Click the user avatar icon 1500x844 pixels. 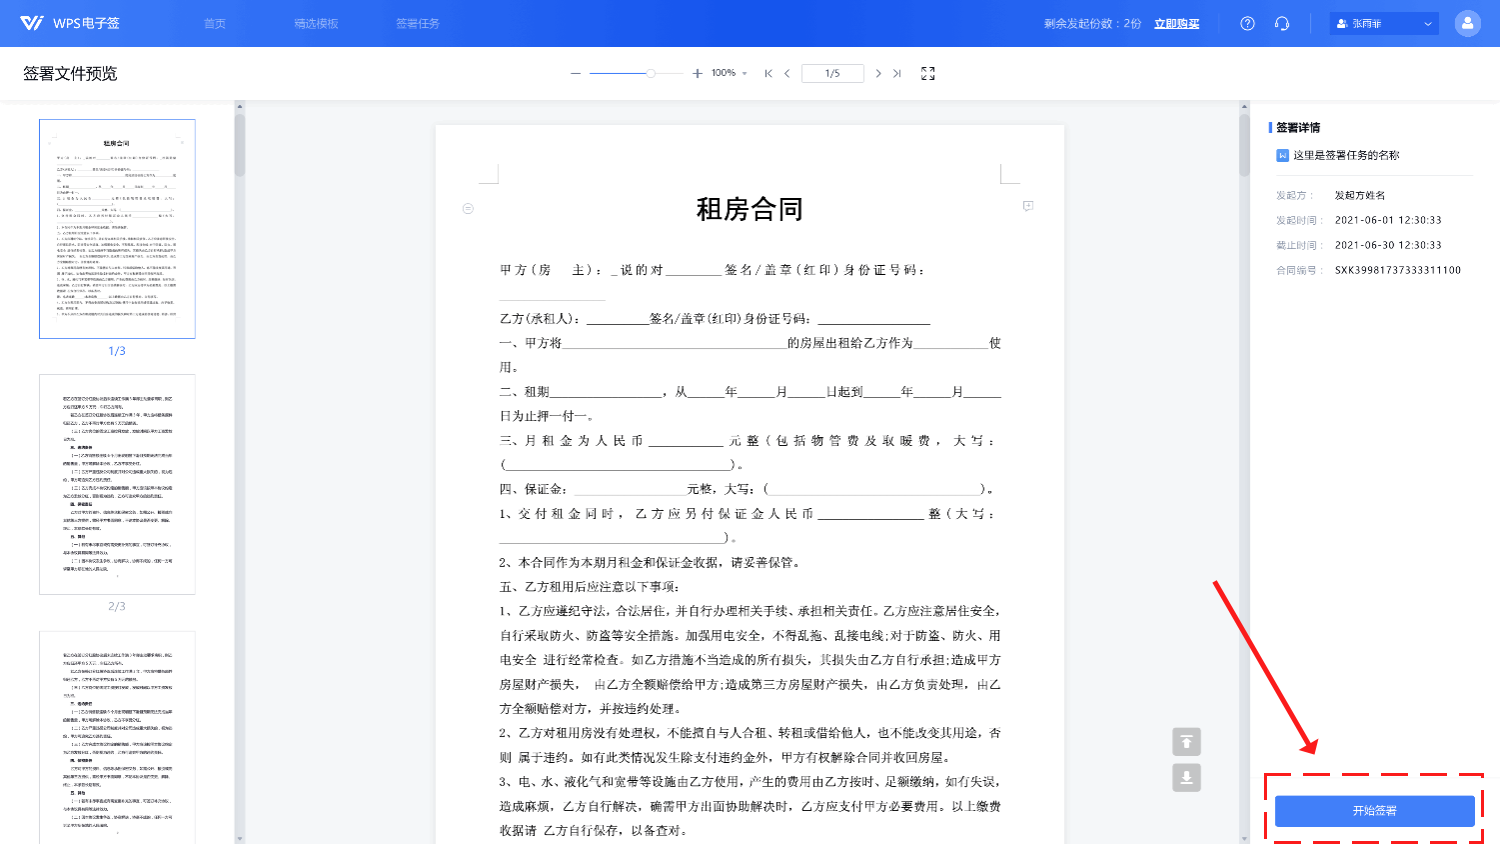point(1467,23)
